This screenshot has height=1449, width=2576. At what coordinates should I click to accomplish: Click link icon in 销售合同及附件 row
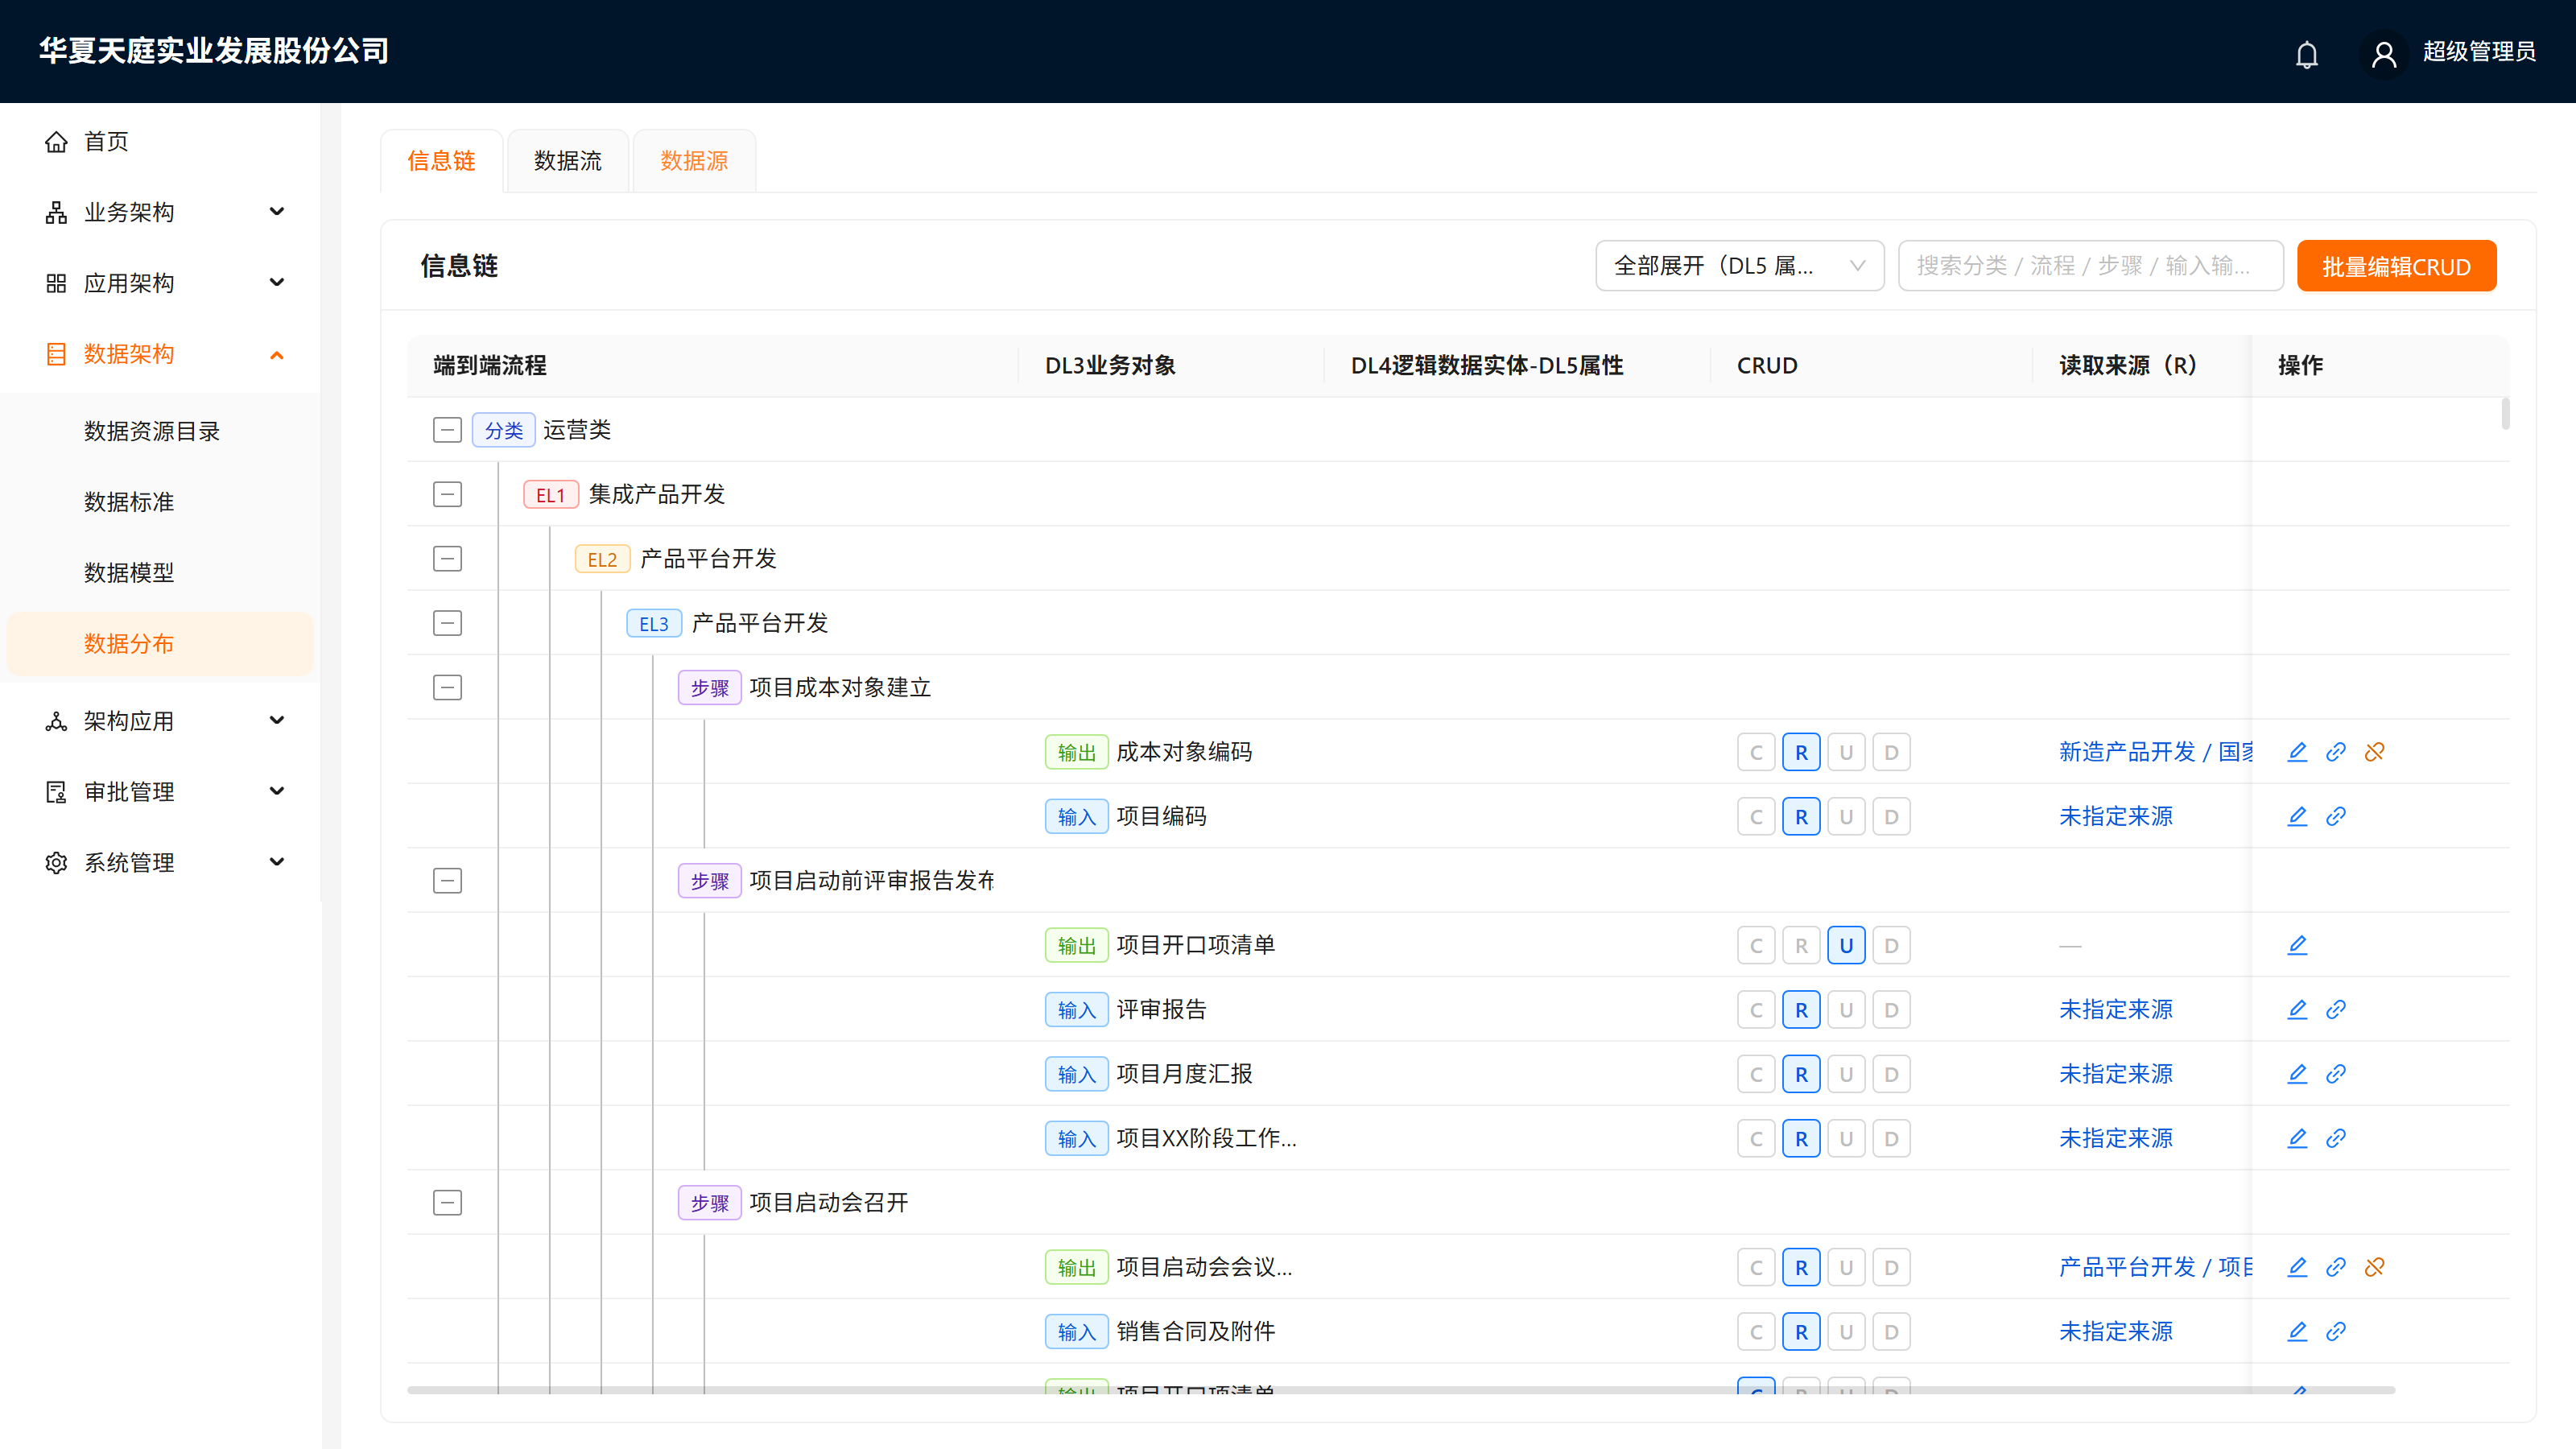coord(2336,1331)
